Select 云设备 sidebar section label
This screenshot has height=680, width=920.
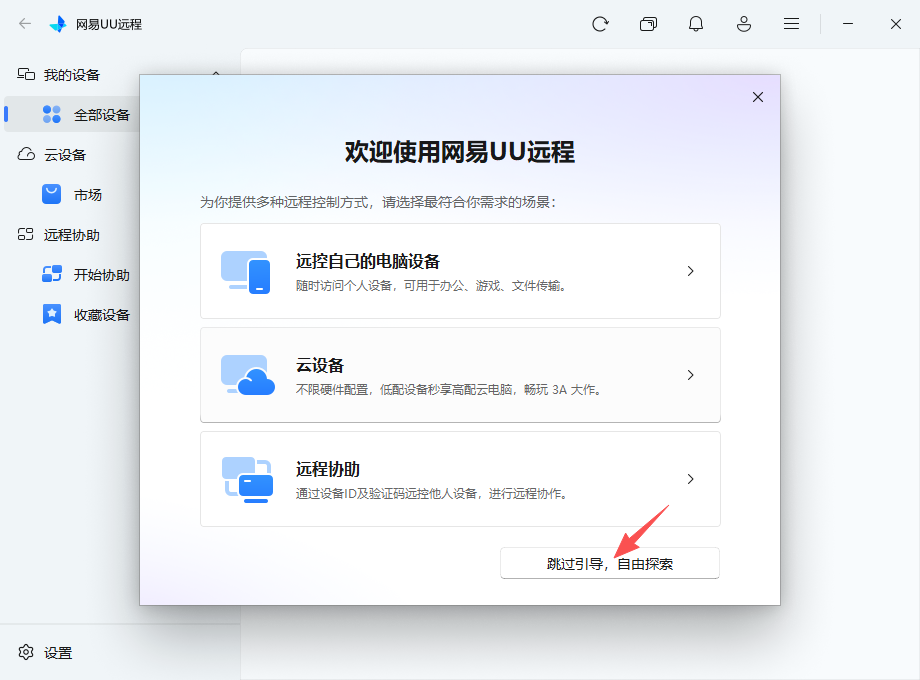tap(65, 155)
